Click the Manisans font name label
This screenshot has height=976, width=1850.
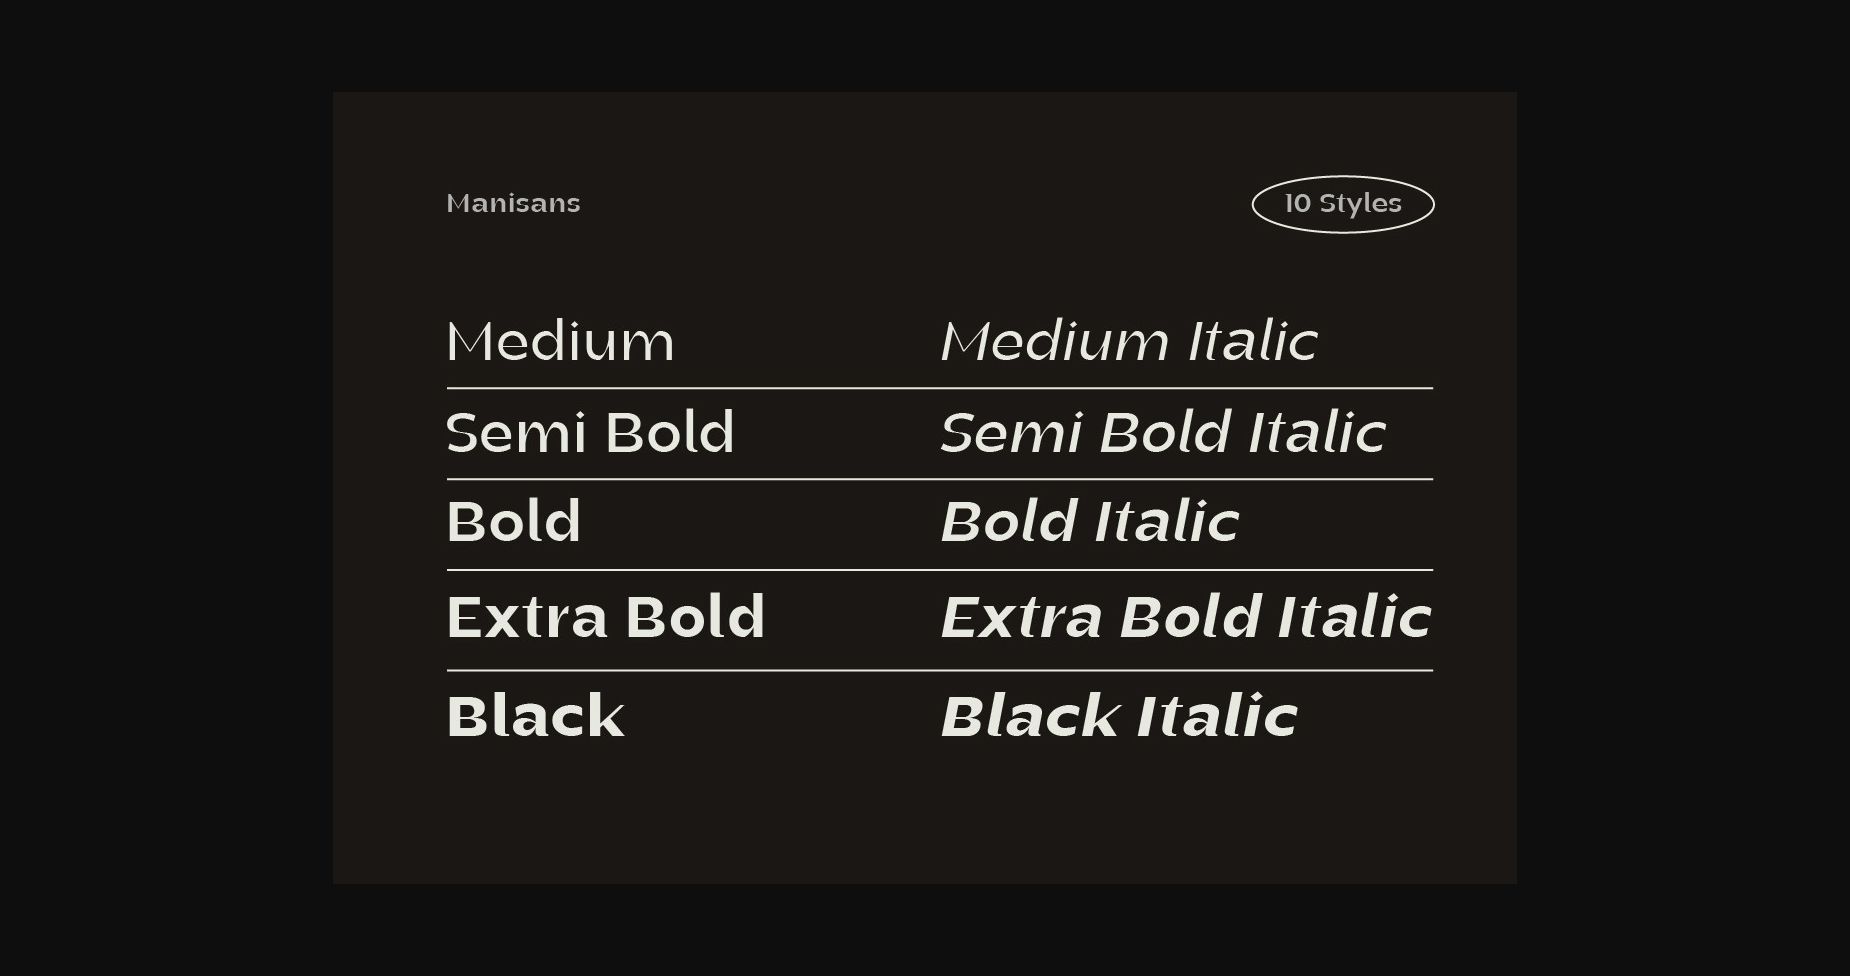tap(513, 203)
